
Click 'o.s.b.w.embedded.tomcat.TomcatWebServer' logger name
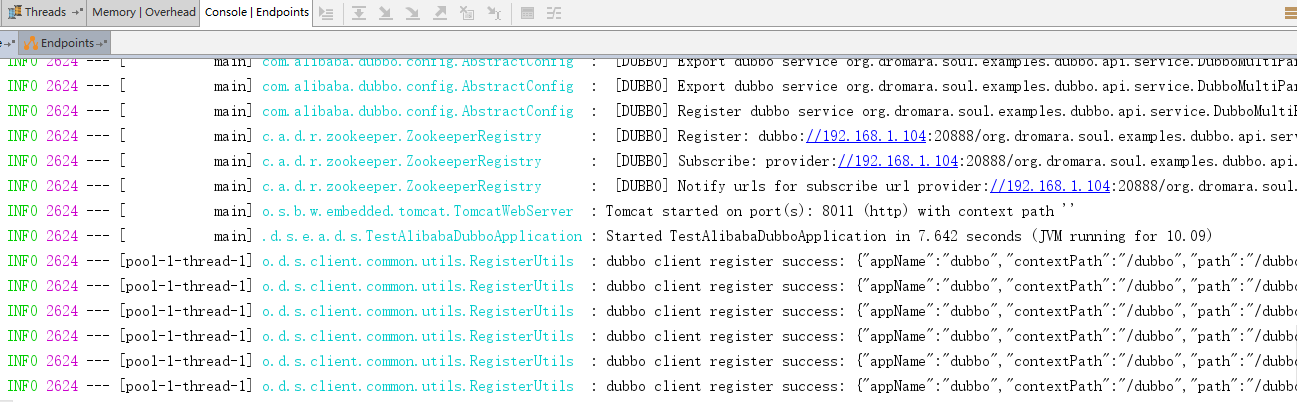tap(418, 211)
